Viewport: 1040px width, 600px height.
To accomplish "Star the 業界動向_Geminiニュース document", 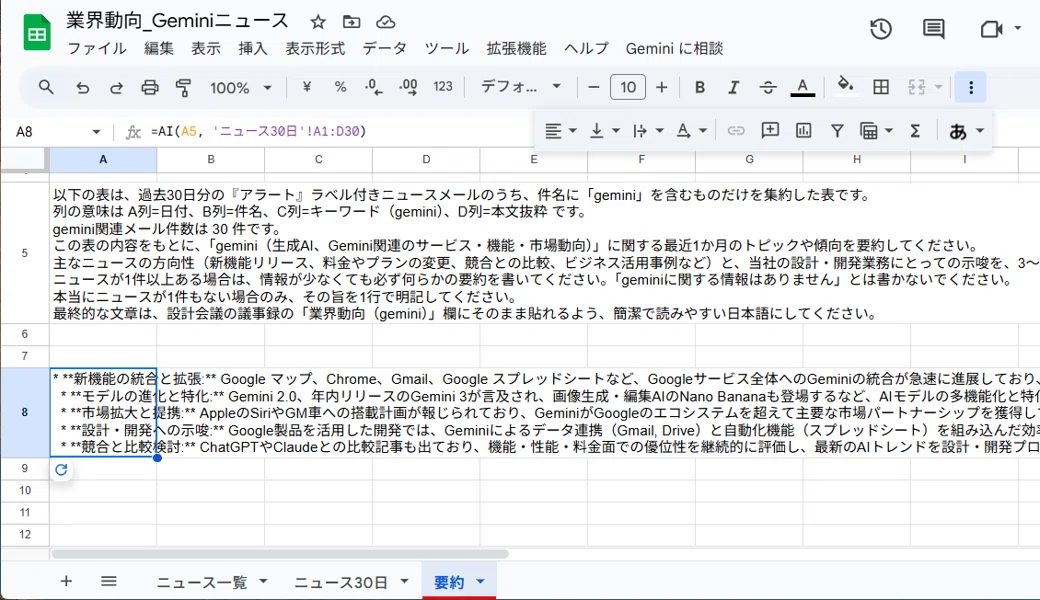I will pos(318,22).
